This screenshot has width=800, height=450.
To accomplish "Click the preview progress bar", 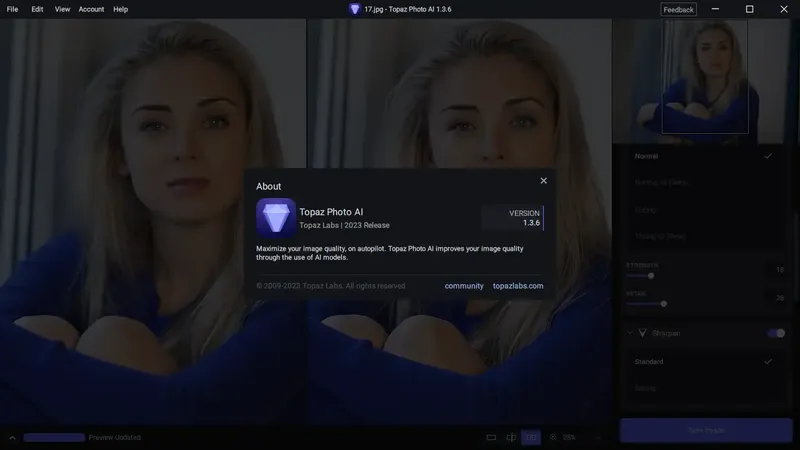I will [x=54, y=438].
